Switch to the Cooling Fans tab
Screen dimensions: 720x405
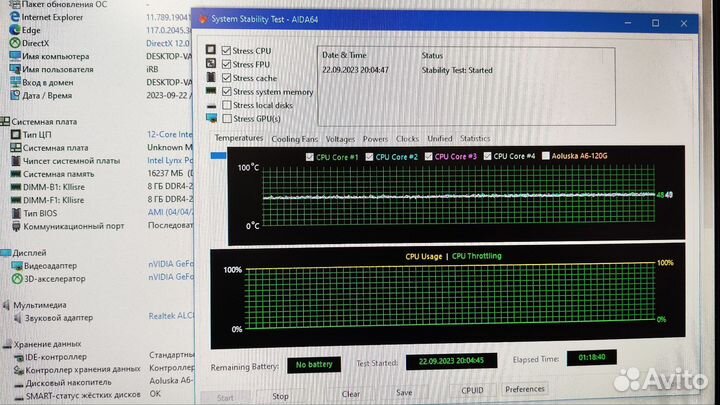[294, 139]
